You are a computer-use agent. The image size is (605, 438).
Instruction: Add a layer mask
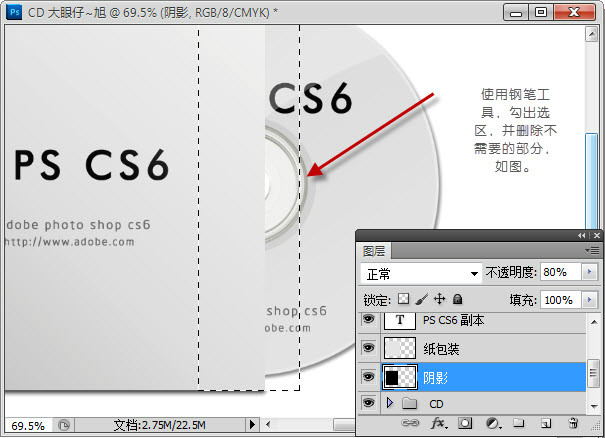point(464,425)
